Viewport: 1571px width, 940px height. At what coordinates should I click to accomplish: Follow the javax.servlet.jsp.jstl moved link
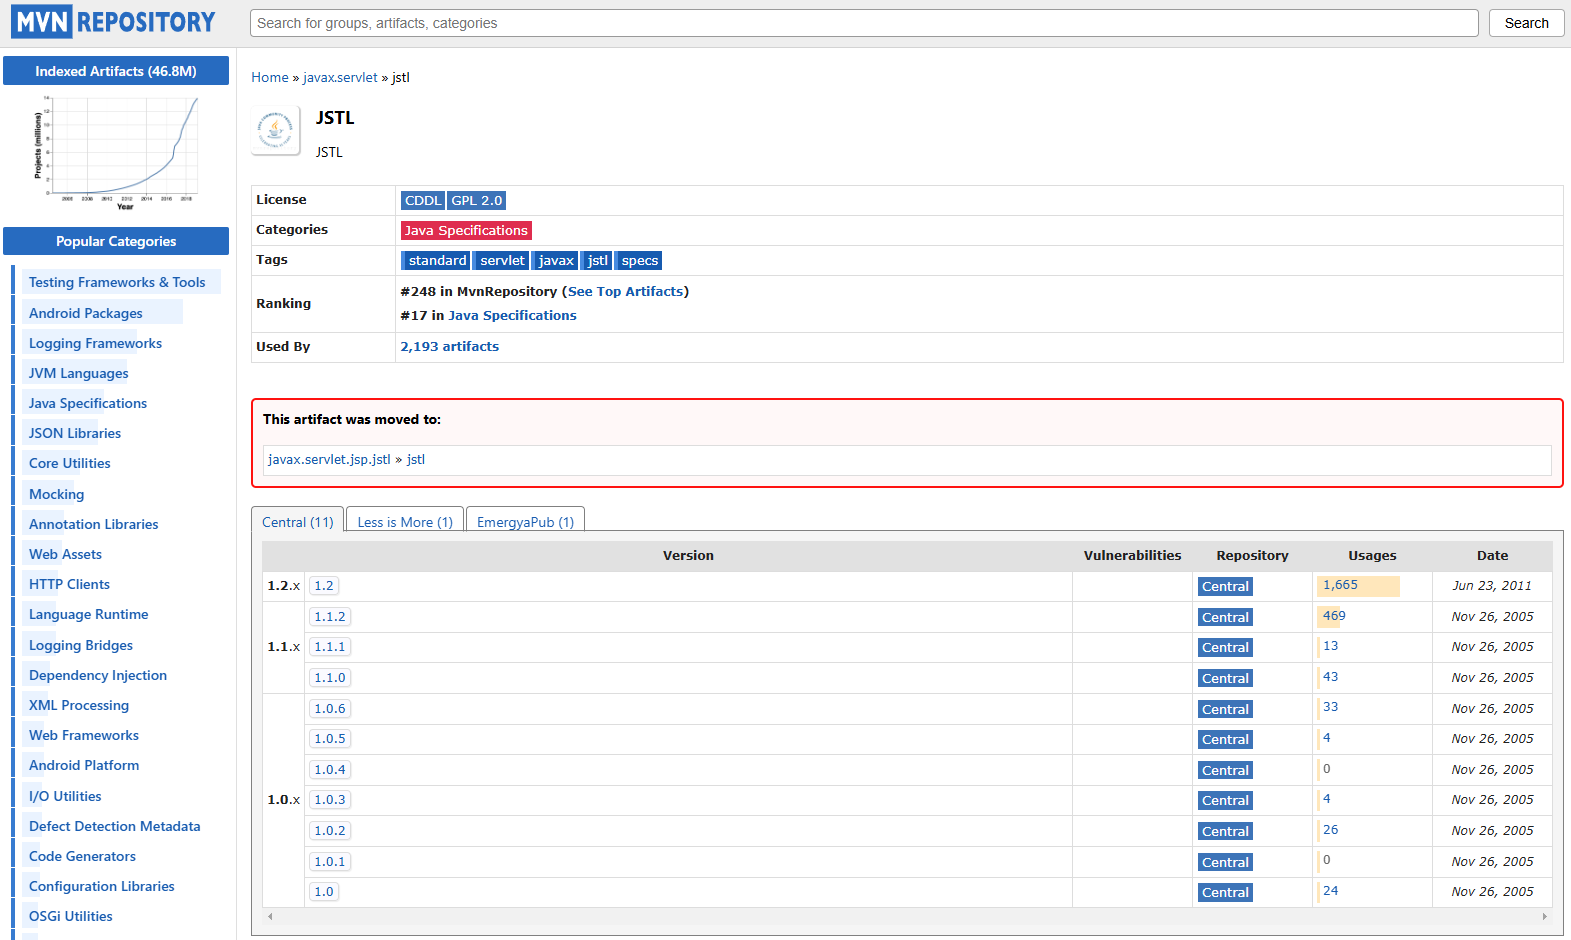pyautogui.click(x=329, y=459)
